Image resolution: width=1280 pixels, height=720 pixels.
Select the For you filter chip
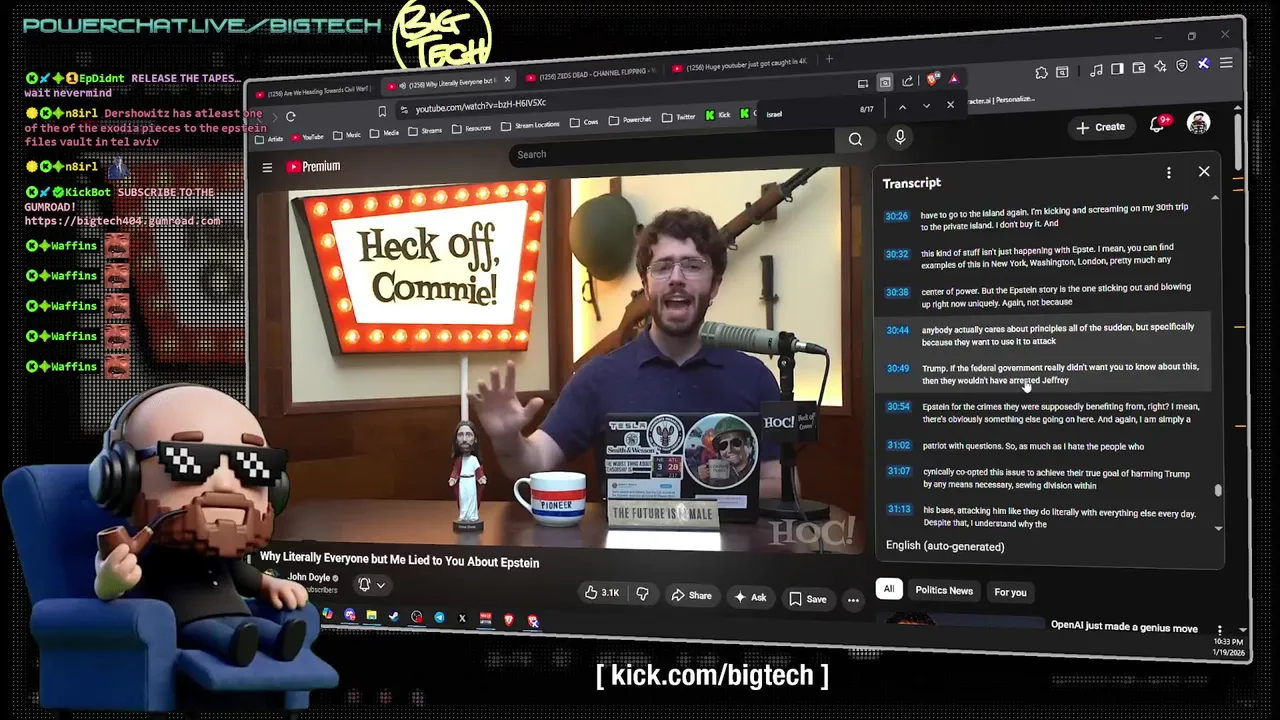coord(1010,592)
